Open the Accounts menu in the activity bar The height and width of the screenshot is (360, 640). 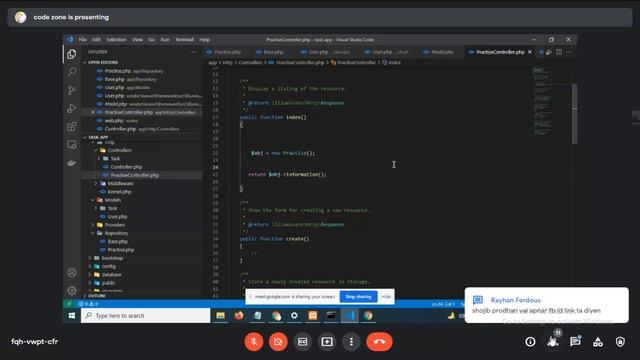click(72, 273)
